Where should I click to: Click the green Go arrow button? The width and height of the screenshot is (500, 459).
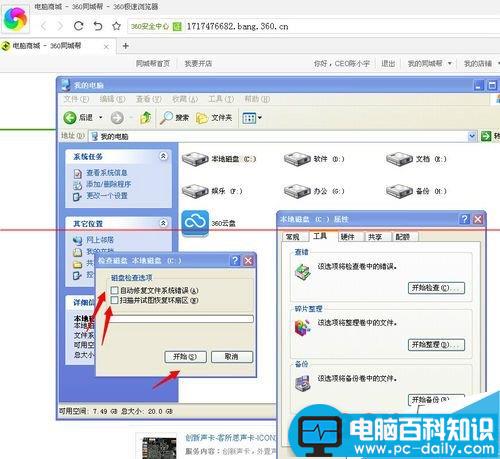(486, 136)
